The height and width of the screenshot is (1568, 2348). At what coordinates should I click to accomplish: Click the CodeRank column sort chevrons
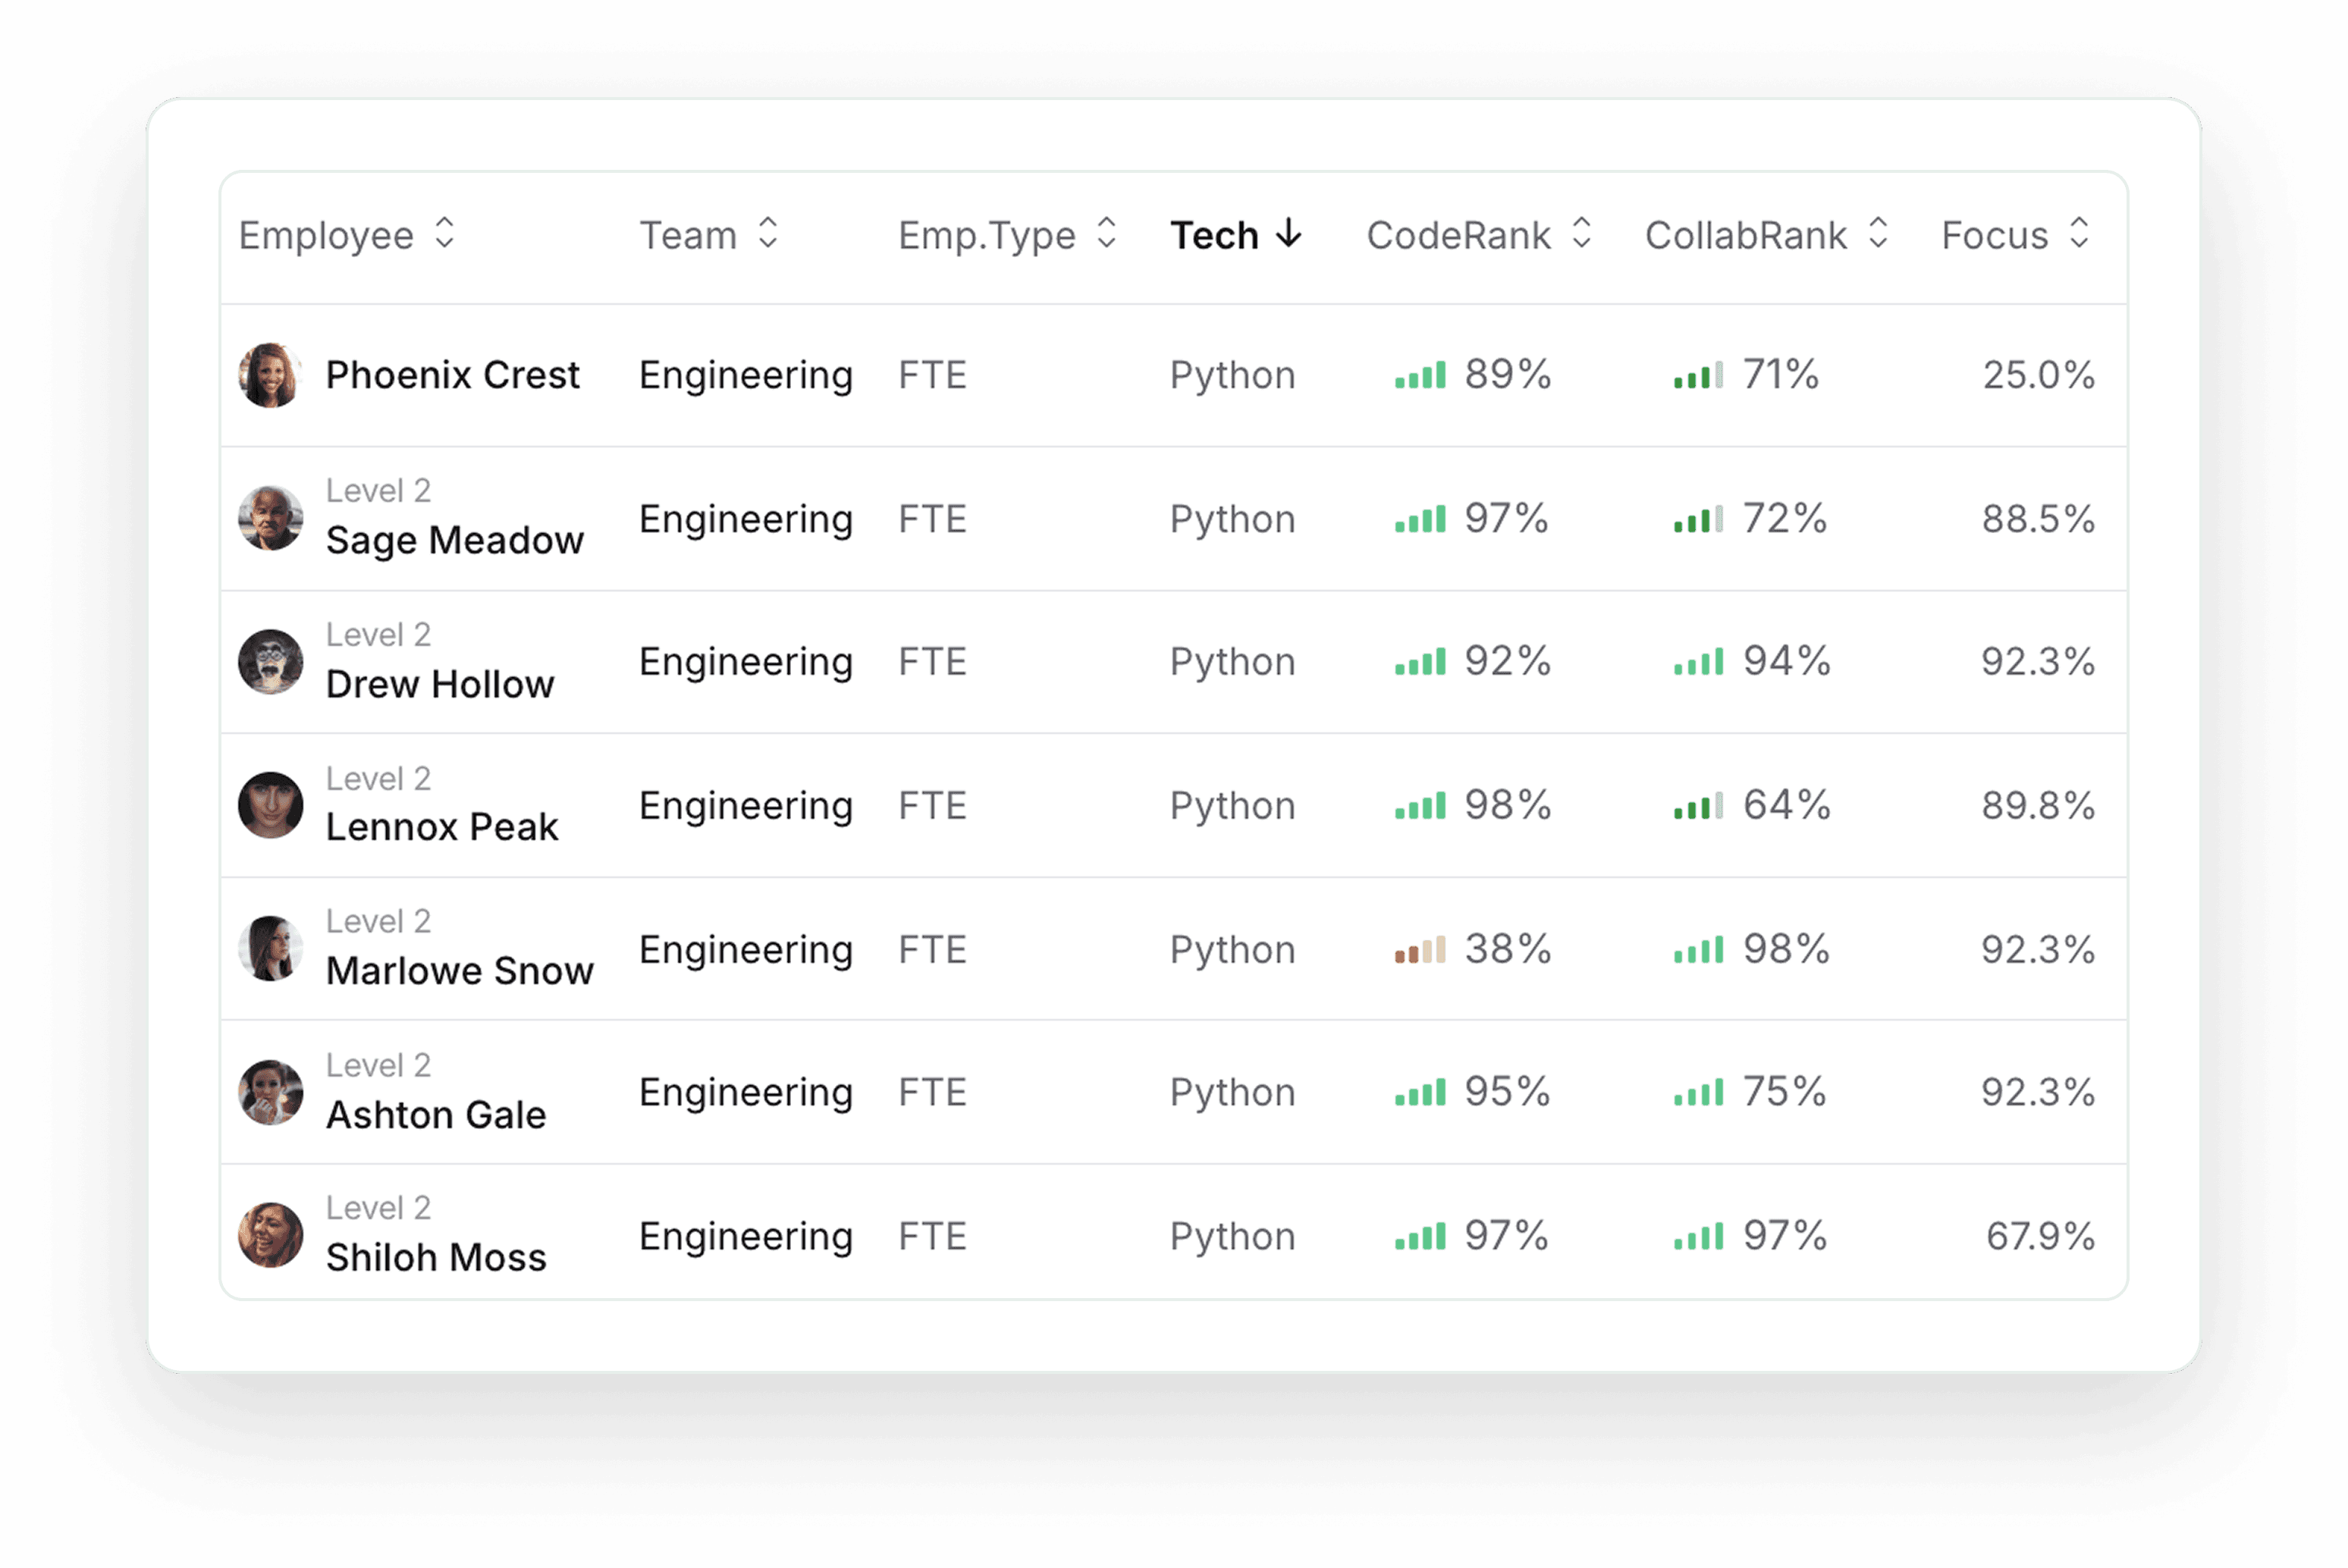coord(1581,234)
